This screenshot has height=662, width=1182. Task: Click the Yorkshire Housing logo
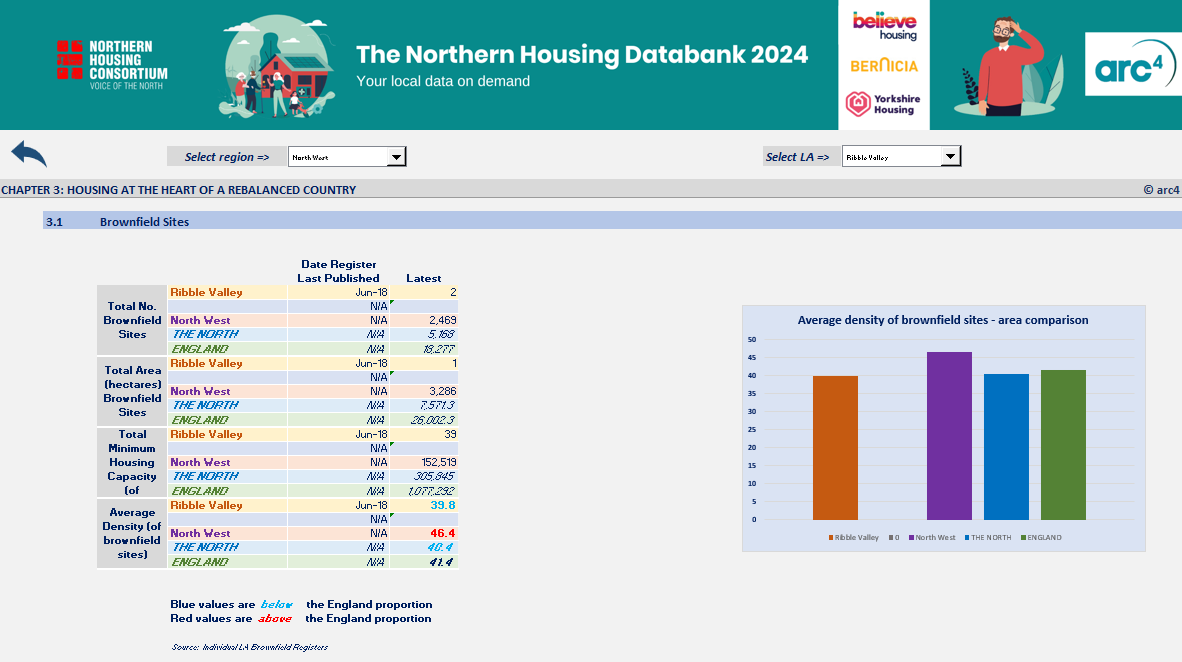[884, 103]
